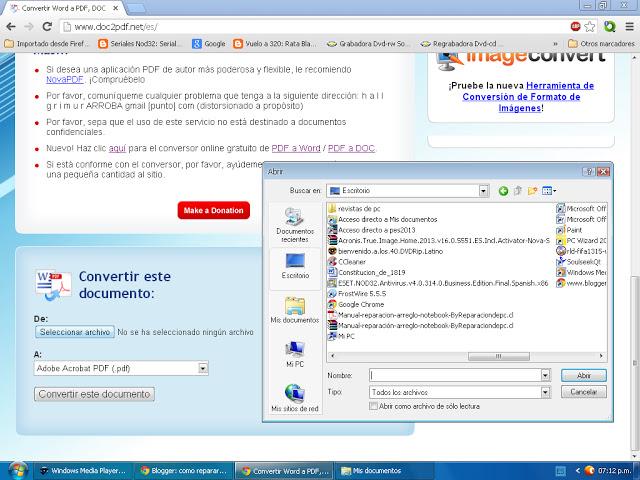Create new folder icon in Abrir dialog
This screenshot has width=640, height=480.
[x=532, y=191]
